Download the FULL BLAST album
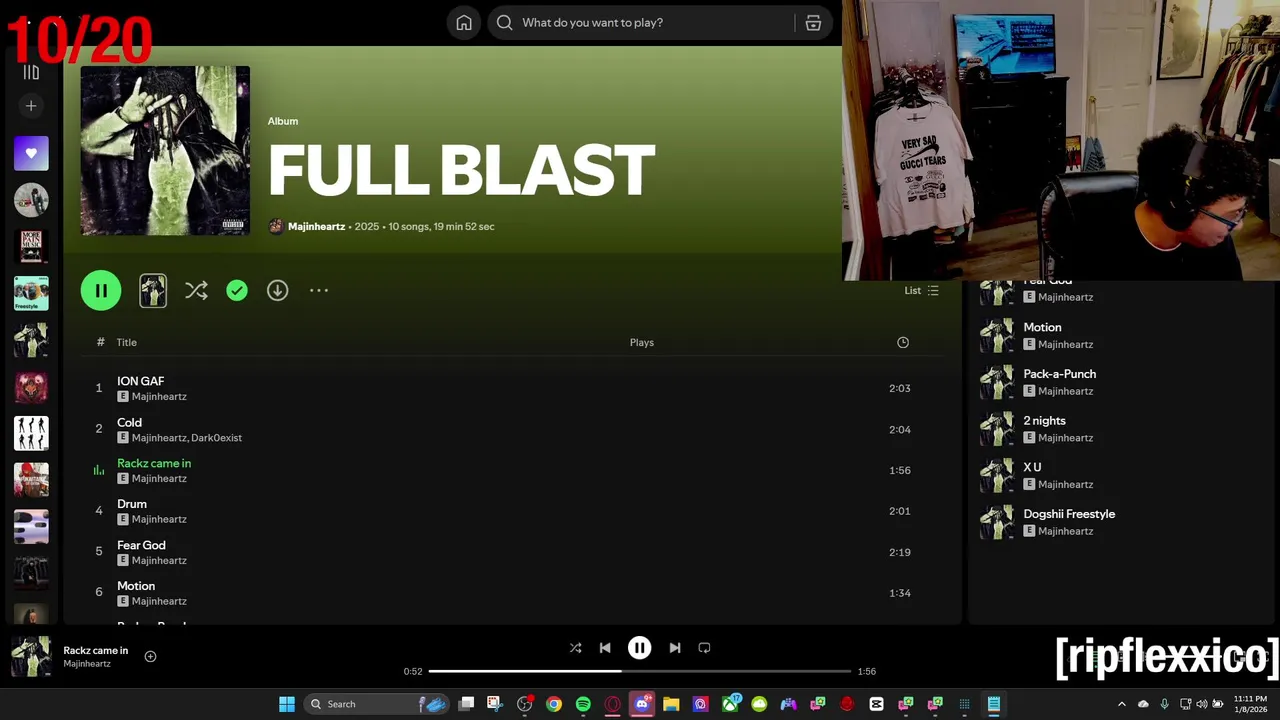Screen dimensions: 1280x720 [x=277, y=291]
